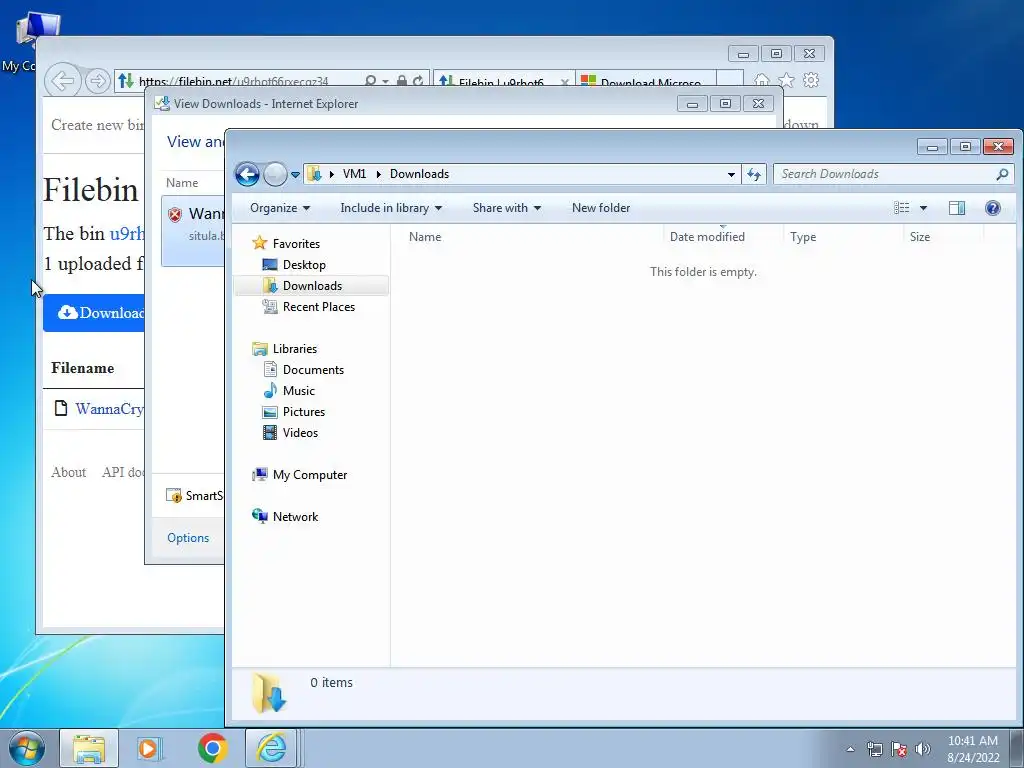Open Windows Explorer from the taskbar
This screenshot has width=1024, height=768.
(89, 748)
